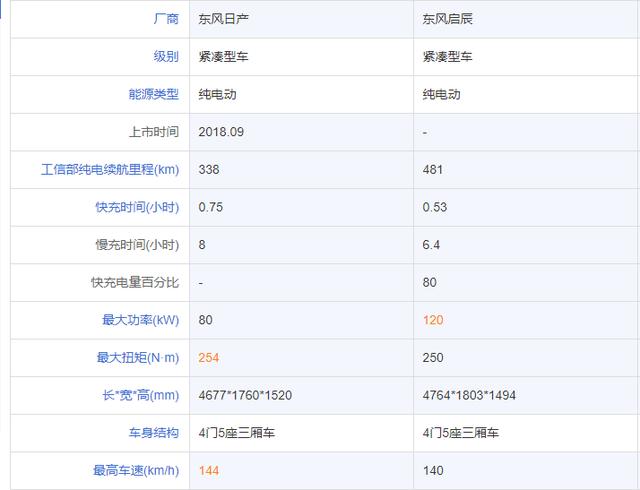Select the 80 value in 快充电量百分比 row

click(429, 282)
